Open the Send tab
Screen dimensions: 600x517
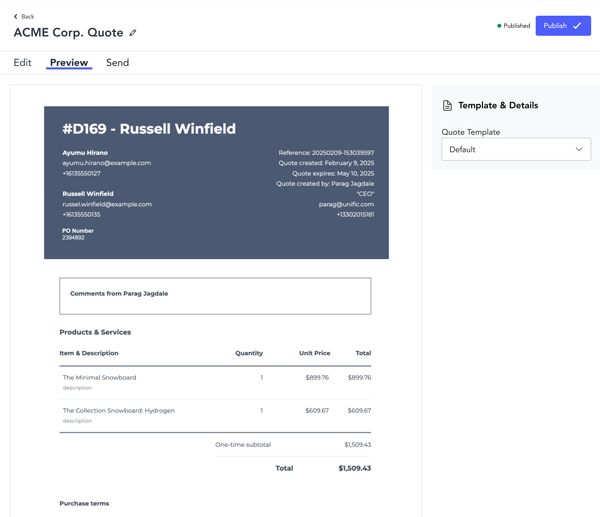pyautogui.click(x=117, y=63)
